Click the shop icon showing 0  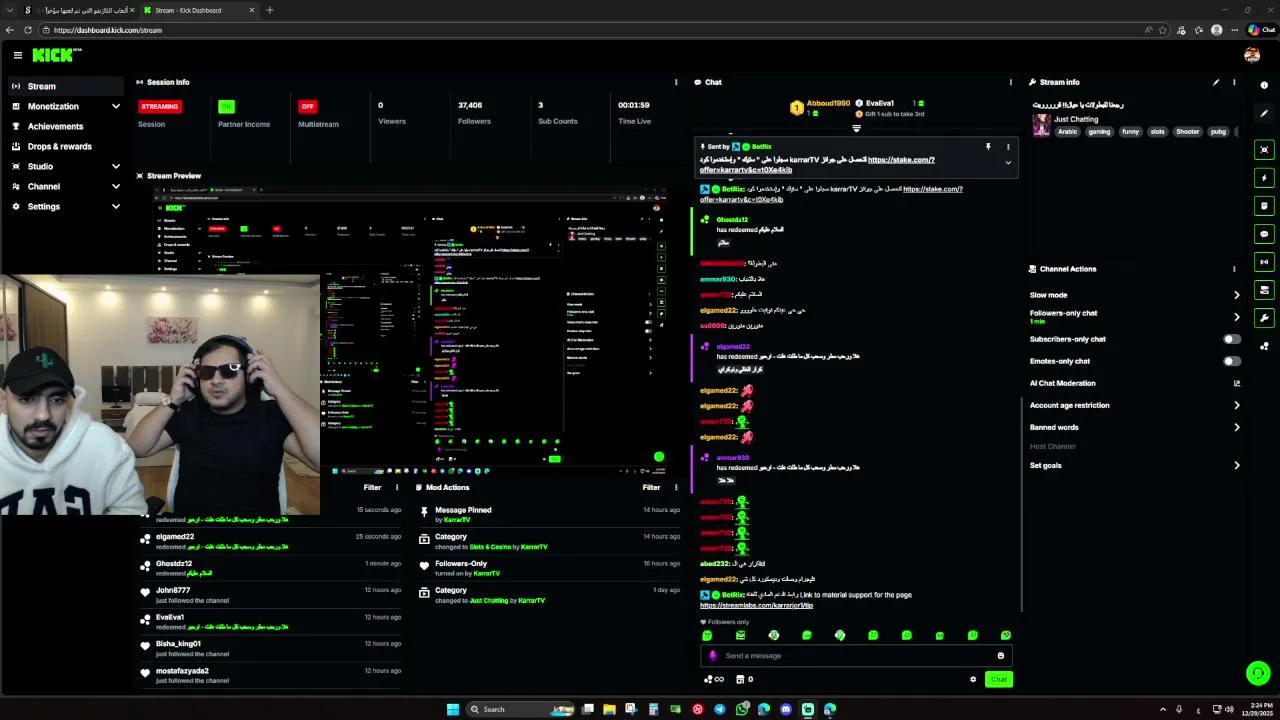[743, 679]
